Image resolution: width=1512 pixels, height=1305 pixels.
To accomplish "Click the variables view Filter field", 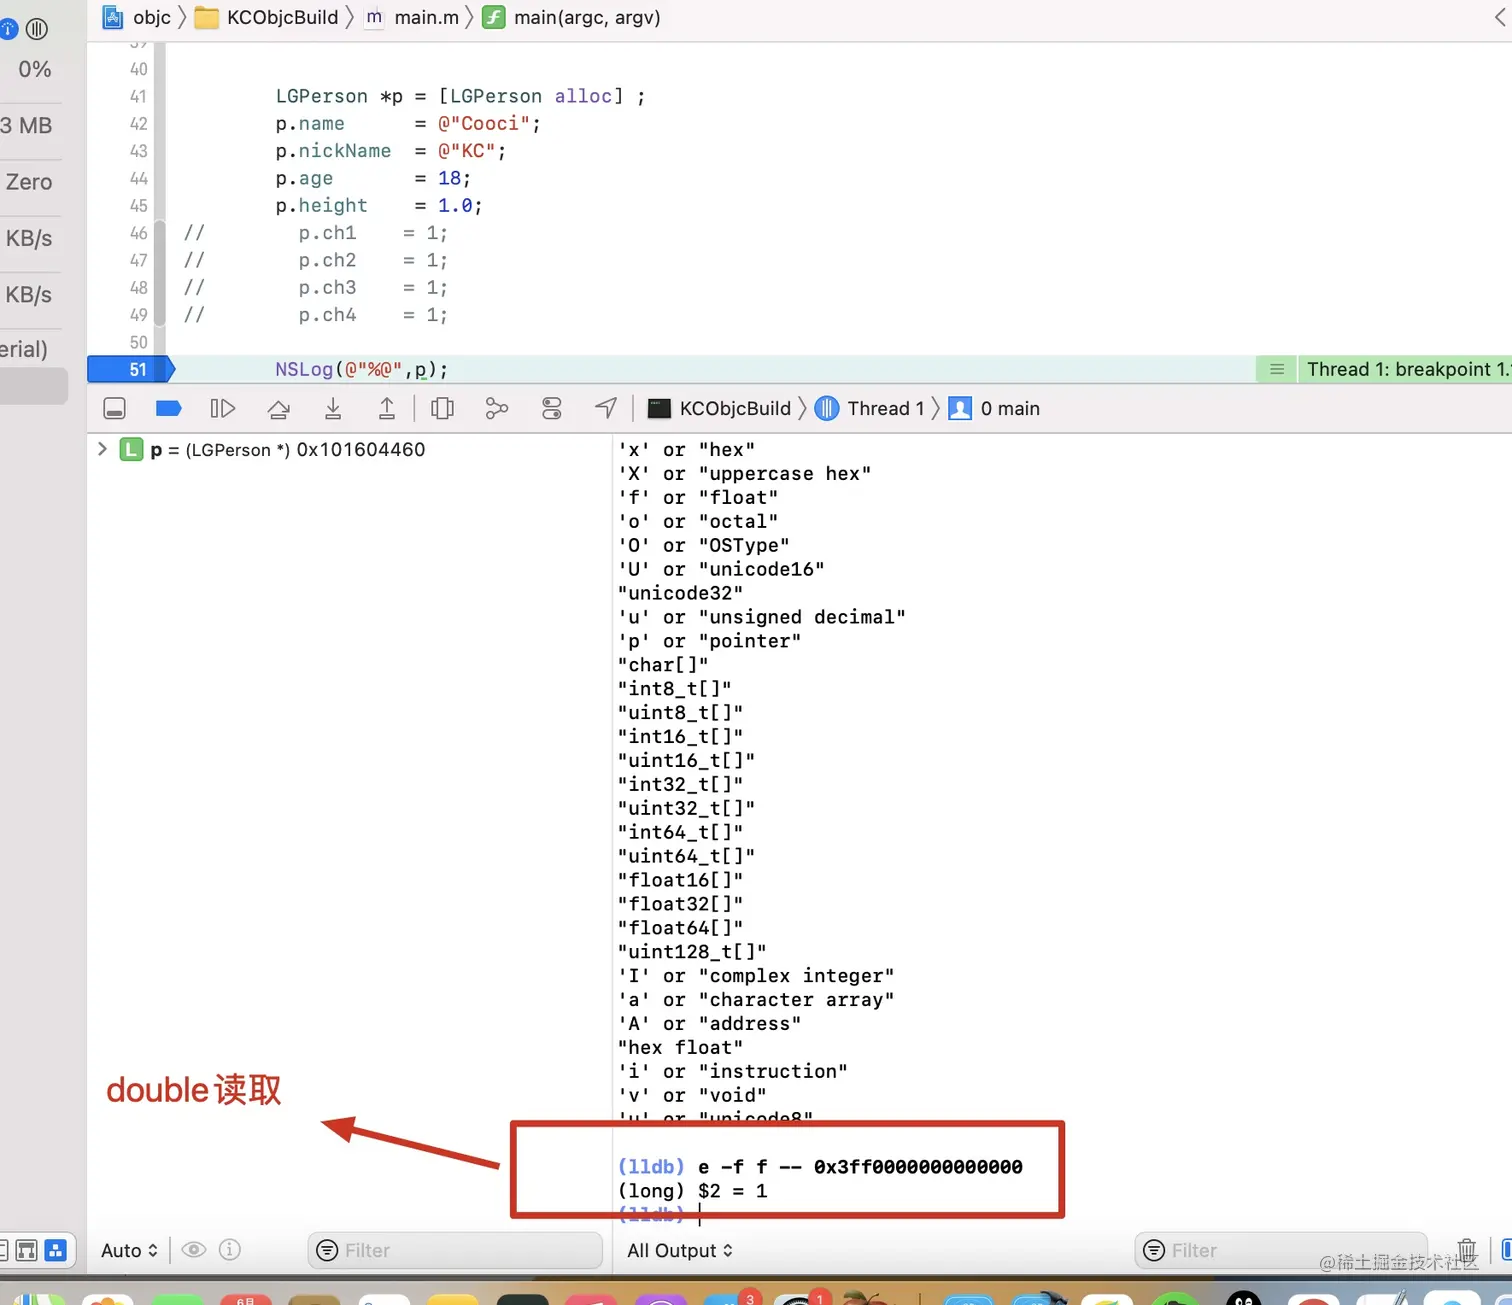I will (x=455, y=1250).
